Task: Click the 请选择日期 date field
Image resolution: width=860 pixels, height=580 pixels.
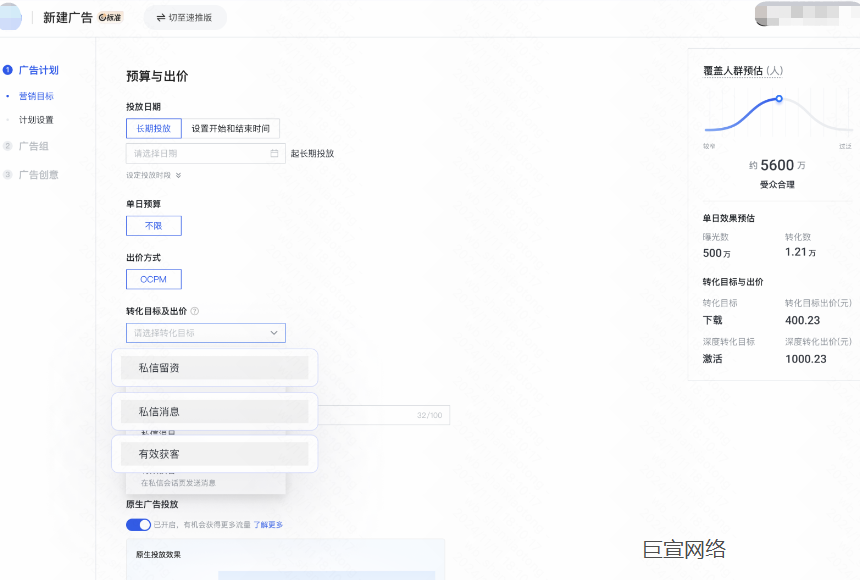Action: pos(206,153)
